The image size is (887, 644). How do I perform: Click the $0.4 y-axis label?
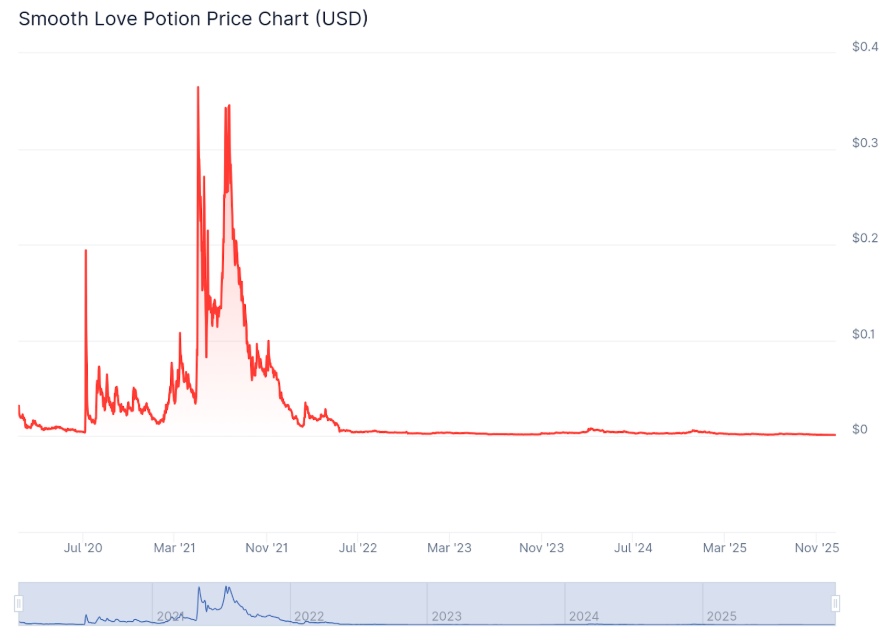865,46
